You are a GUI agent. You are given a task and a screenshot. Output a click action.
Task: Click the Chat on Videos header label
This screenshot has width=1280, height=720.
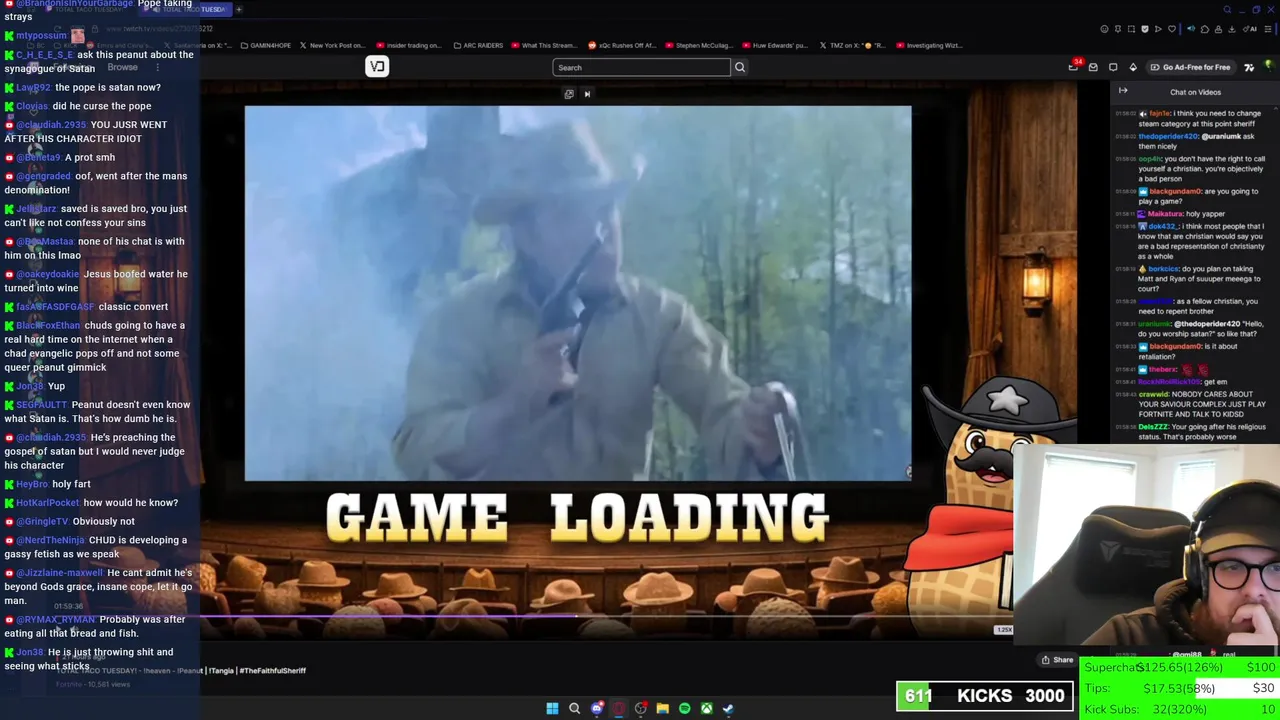tap(1195, 92)
